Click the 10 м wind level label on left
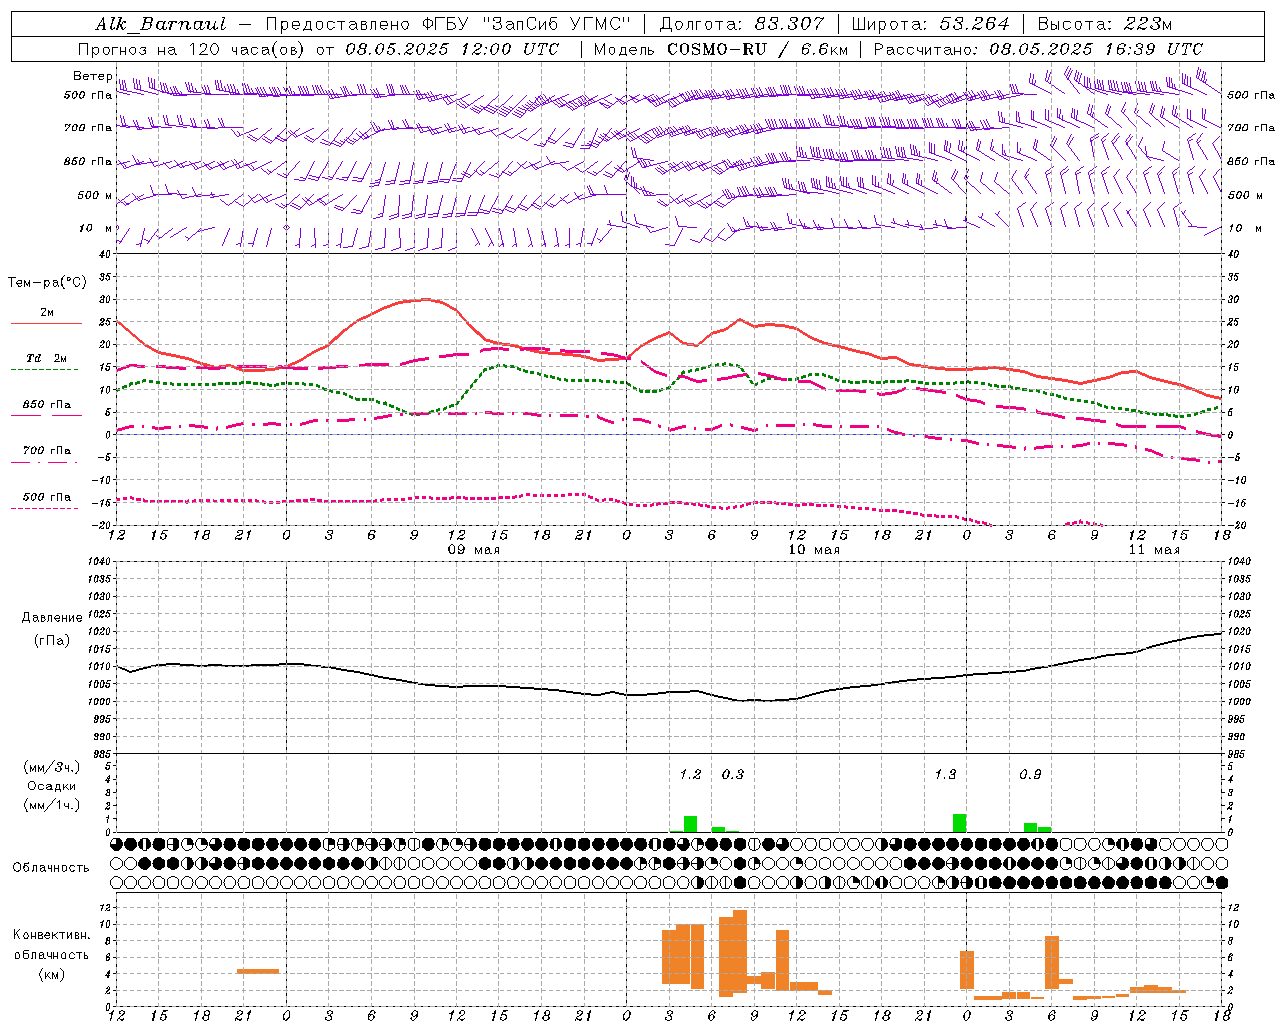This screenshot has height=1024, width=1280. click(x=96, y=228)
